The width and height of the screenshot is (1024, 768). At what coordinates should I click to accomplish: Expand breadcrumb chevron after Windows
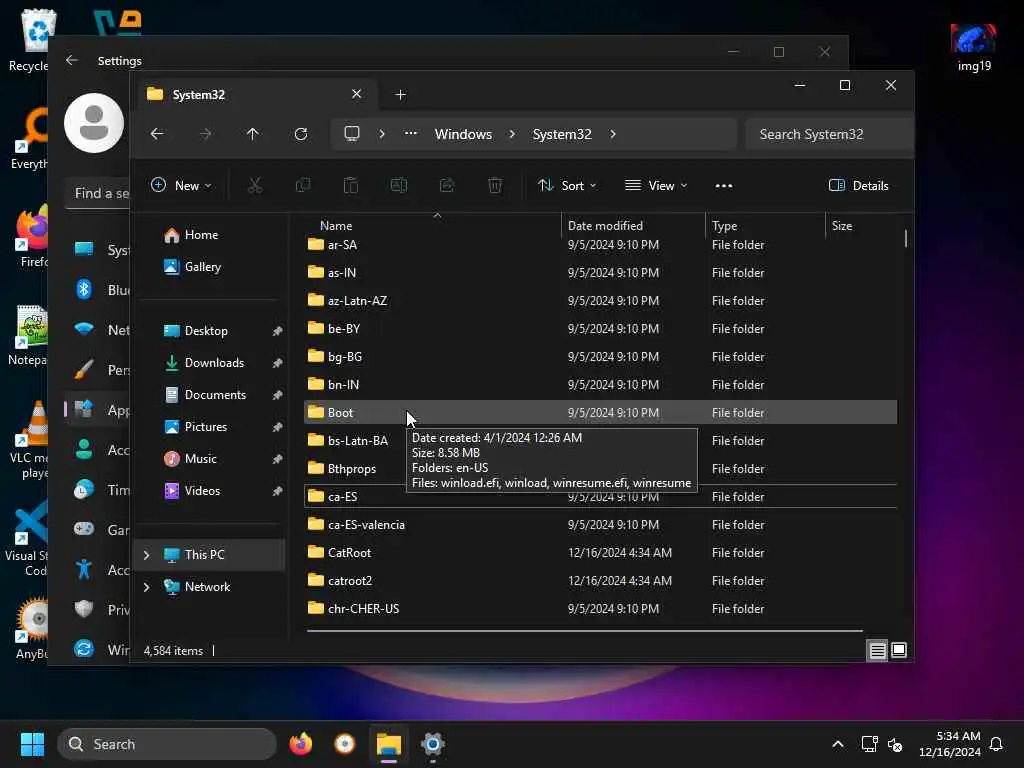pos(512,134)
